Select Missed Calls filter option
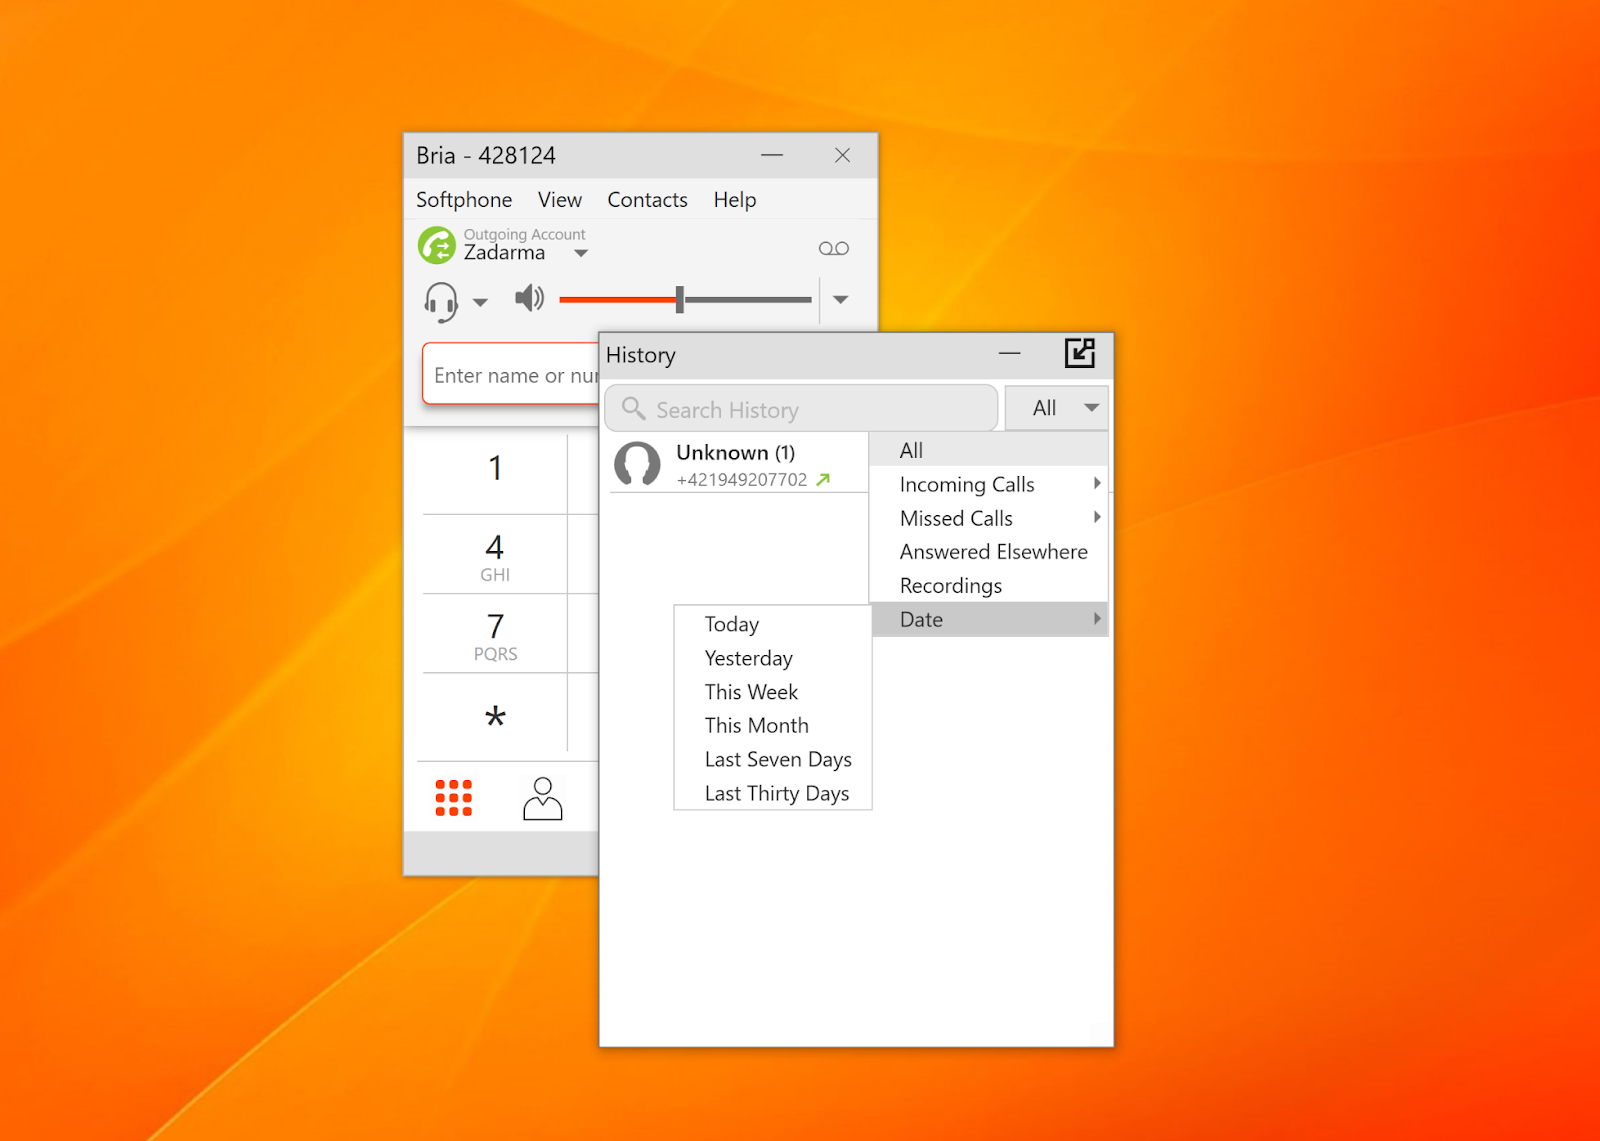The width and height of the screenshot is (1600, 1141). tap(956, 518)
